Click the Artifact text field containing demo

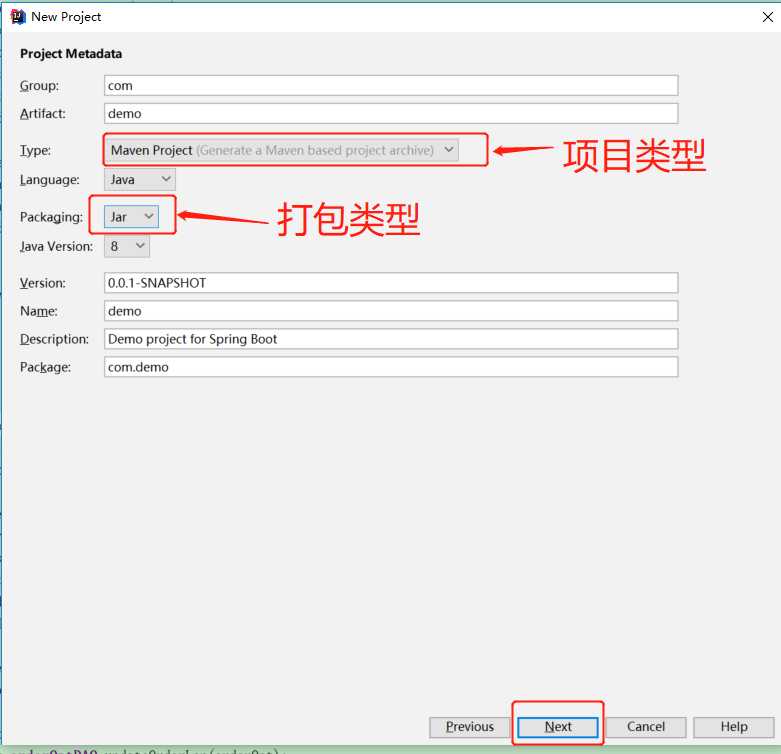[x=391, y=114]
